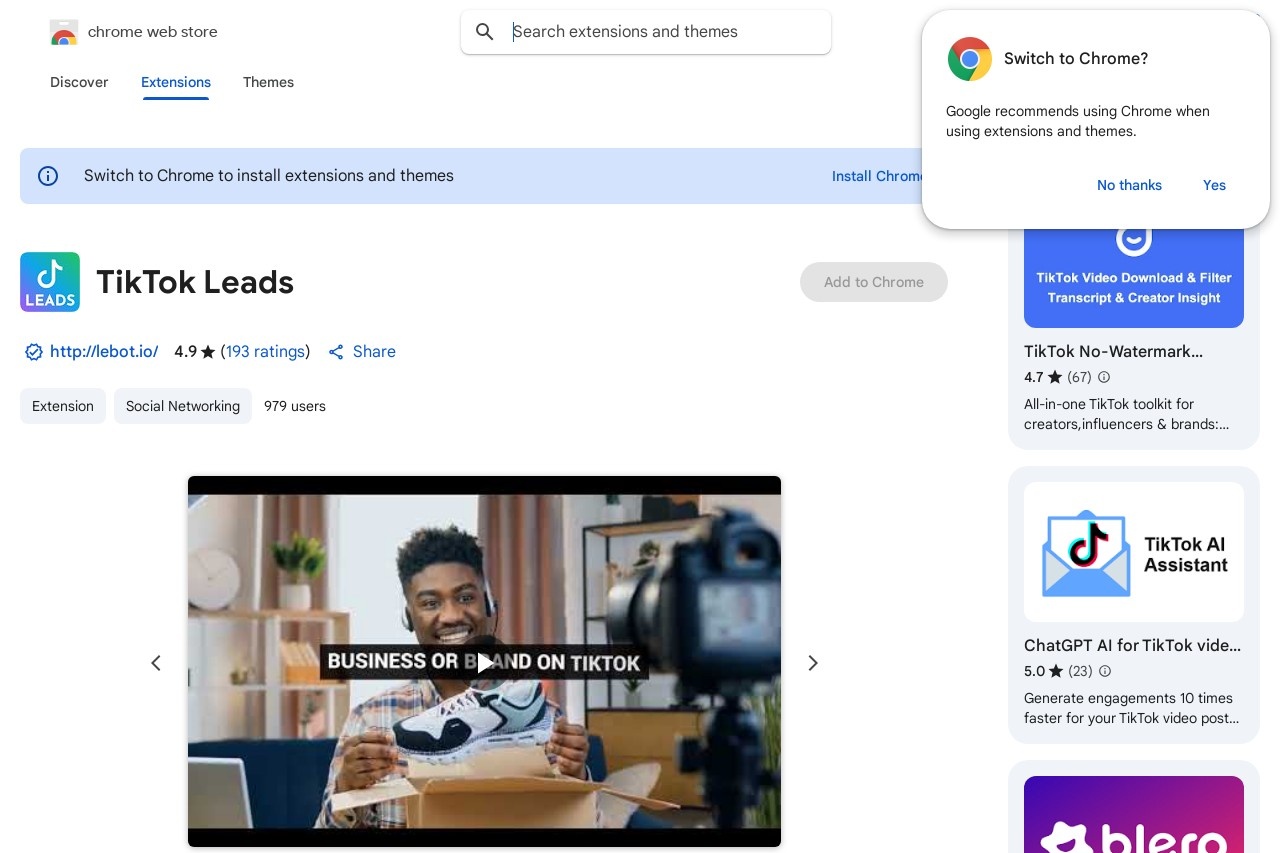Image resolution: width=1280 pixels, height=853 pixels.
Task: Select the Extension category chip
Action: (x=63, y=406)
